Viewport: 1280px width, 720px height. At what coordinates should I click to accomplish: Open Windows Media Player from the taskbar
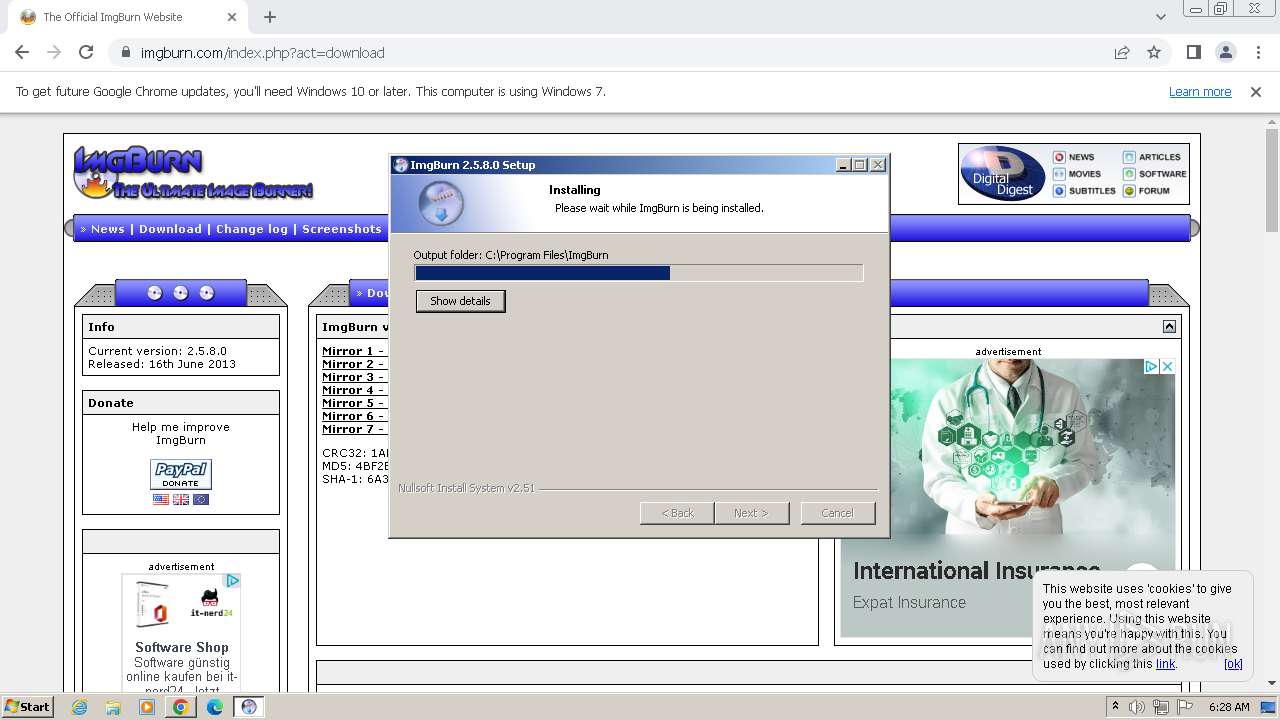pos(147,707)
